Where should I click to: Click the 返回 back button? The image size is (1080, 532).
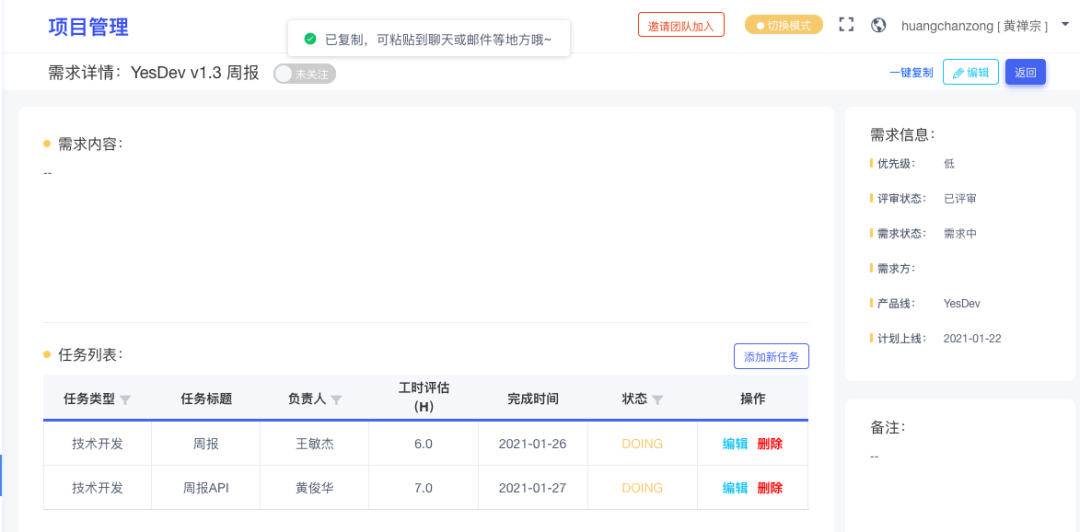click(x=1026, y=72)
